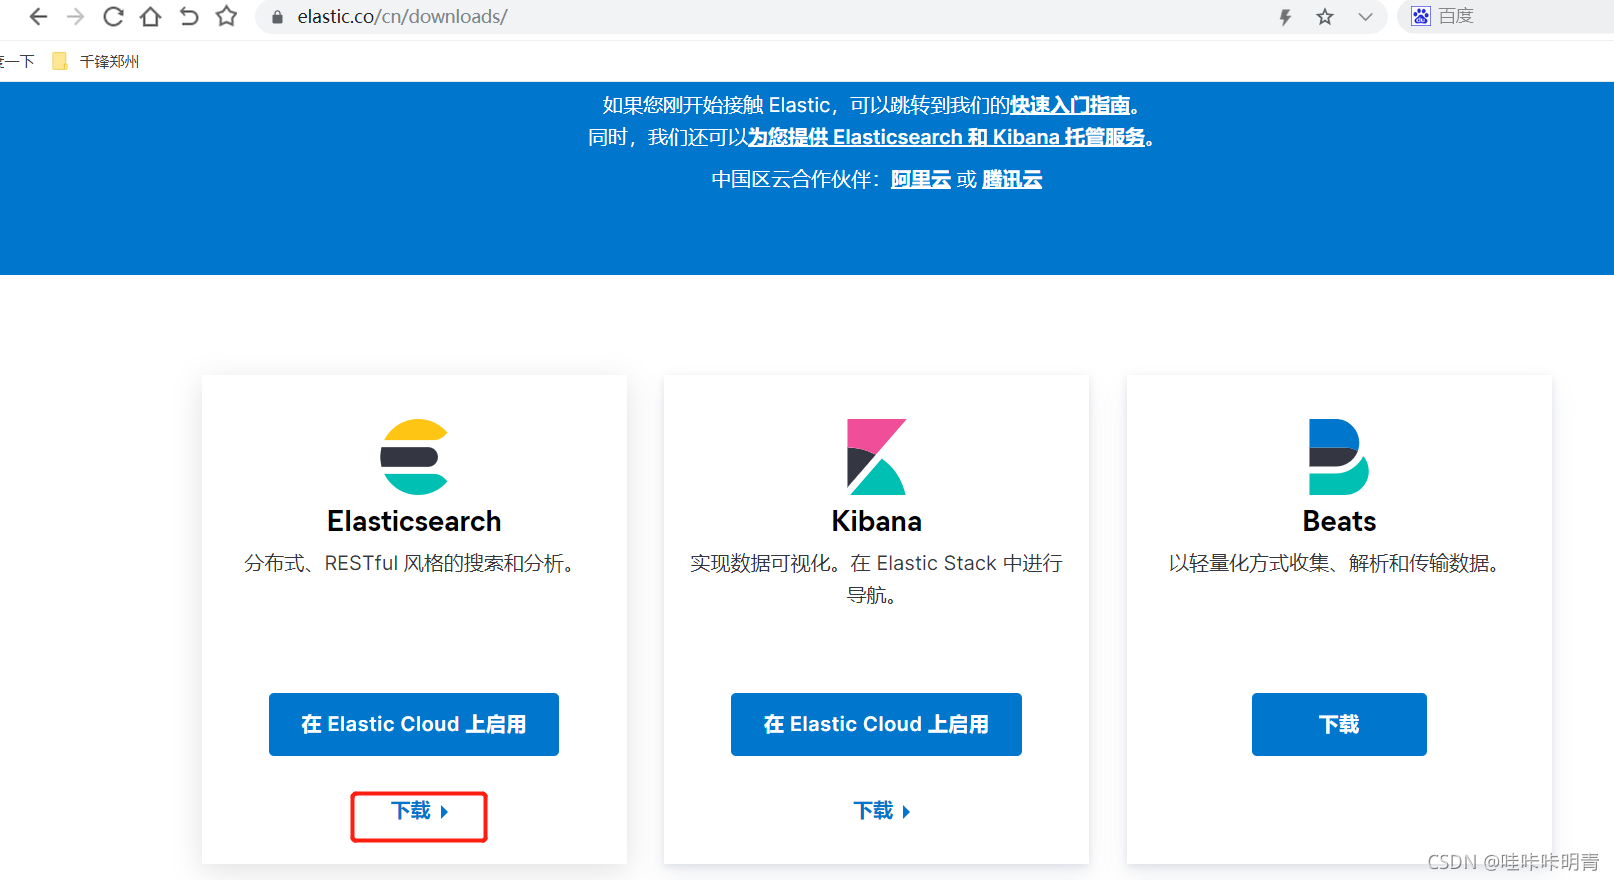Click the lightning speed-mode icon

click(x=1285, y=17)
